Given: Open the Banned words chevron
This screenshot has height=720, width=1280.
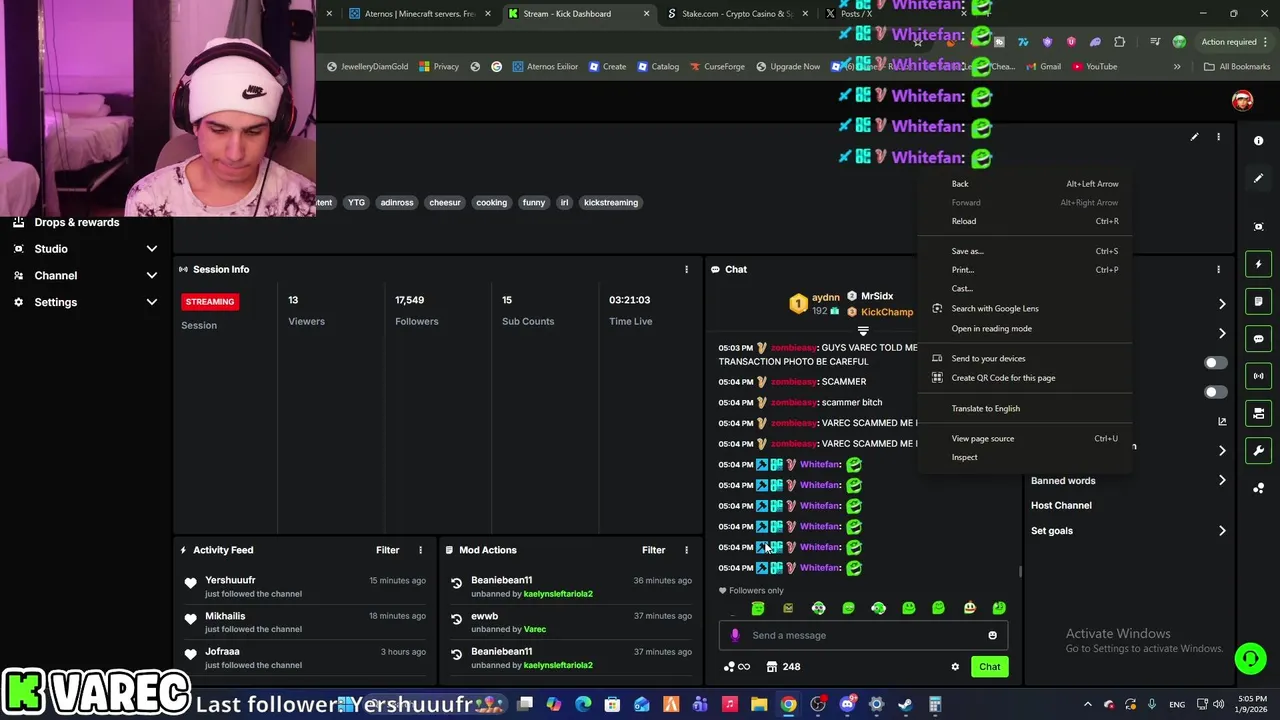Looking at the screenshot, I should [1222, 481].
